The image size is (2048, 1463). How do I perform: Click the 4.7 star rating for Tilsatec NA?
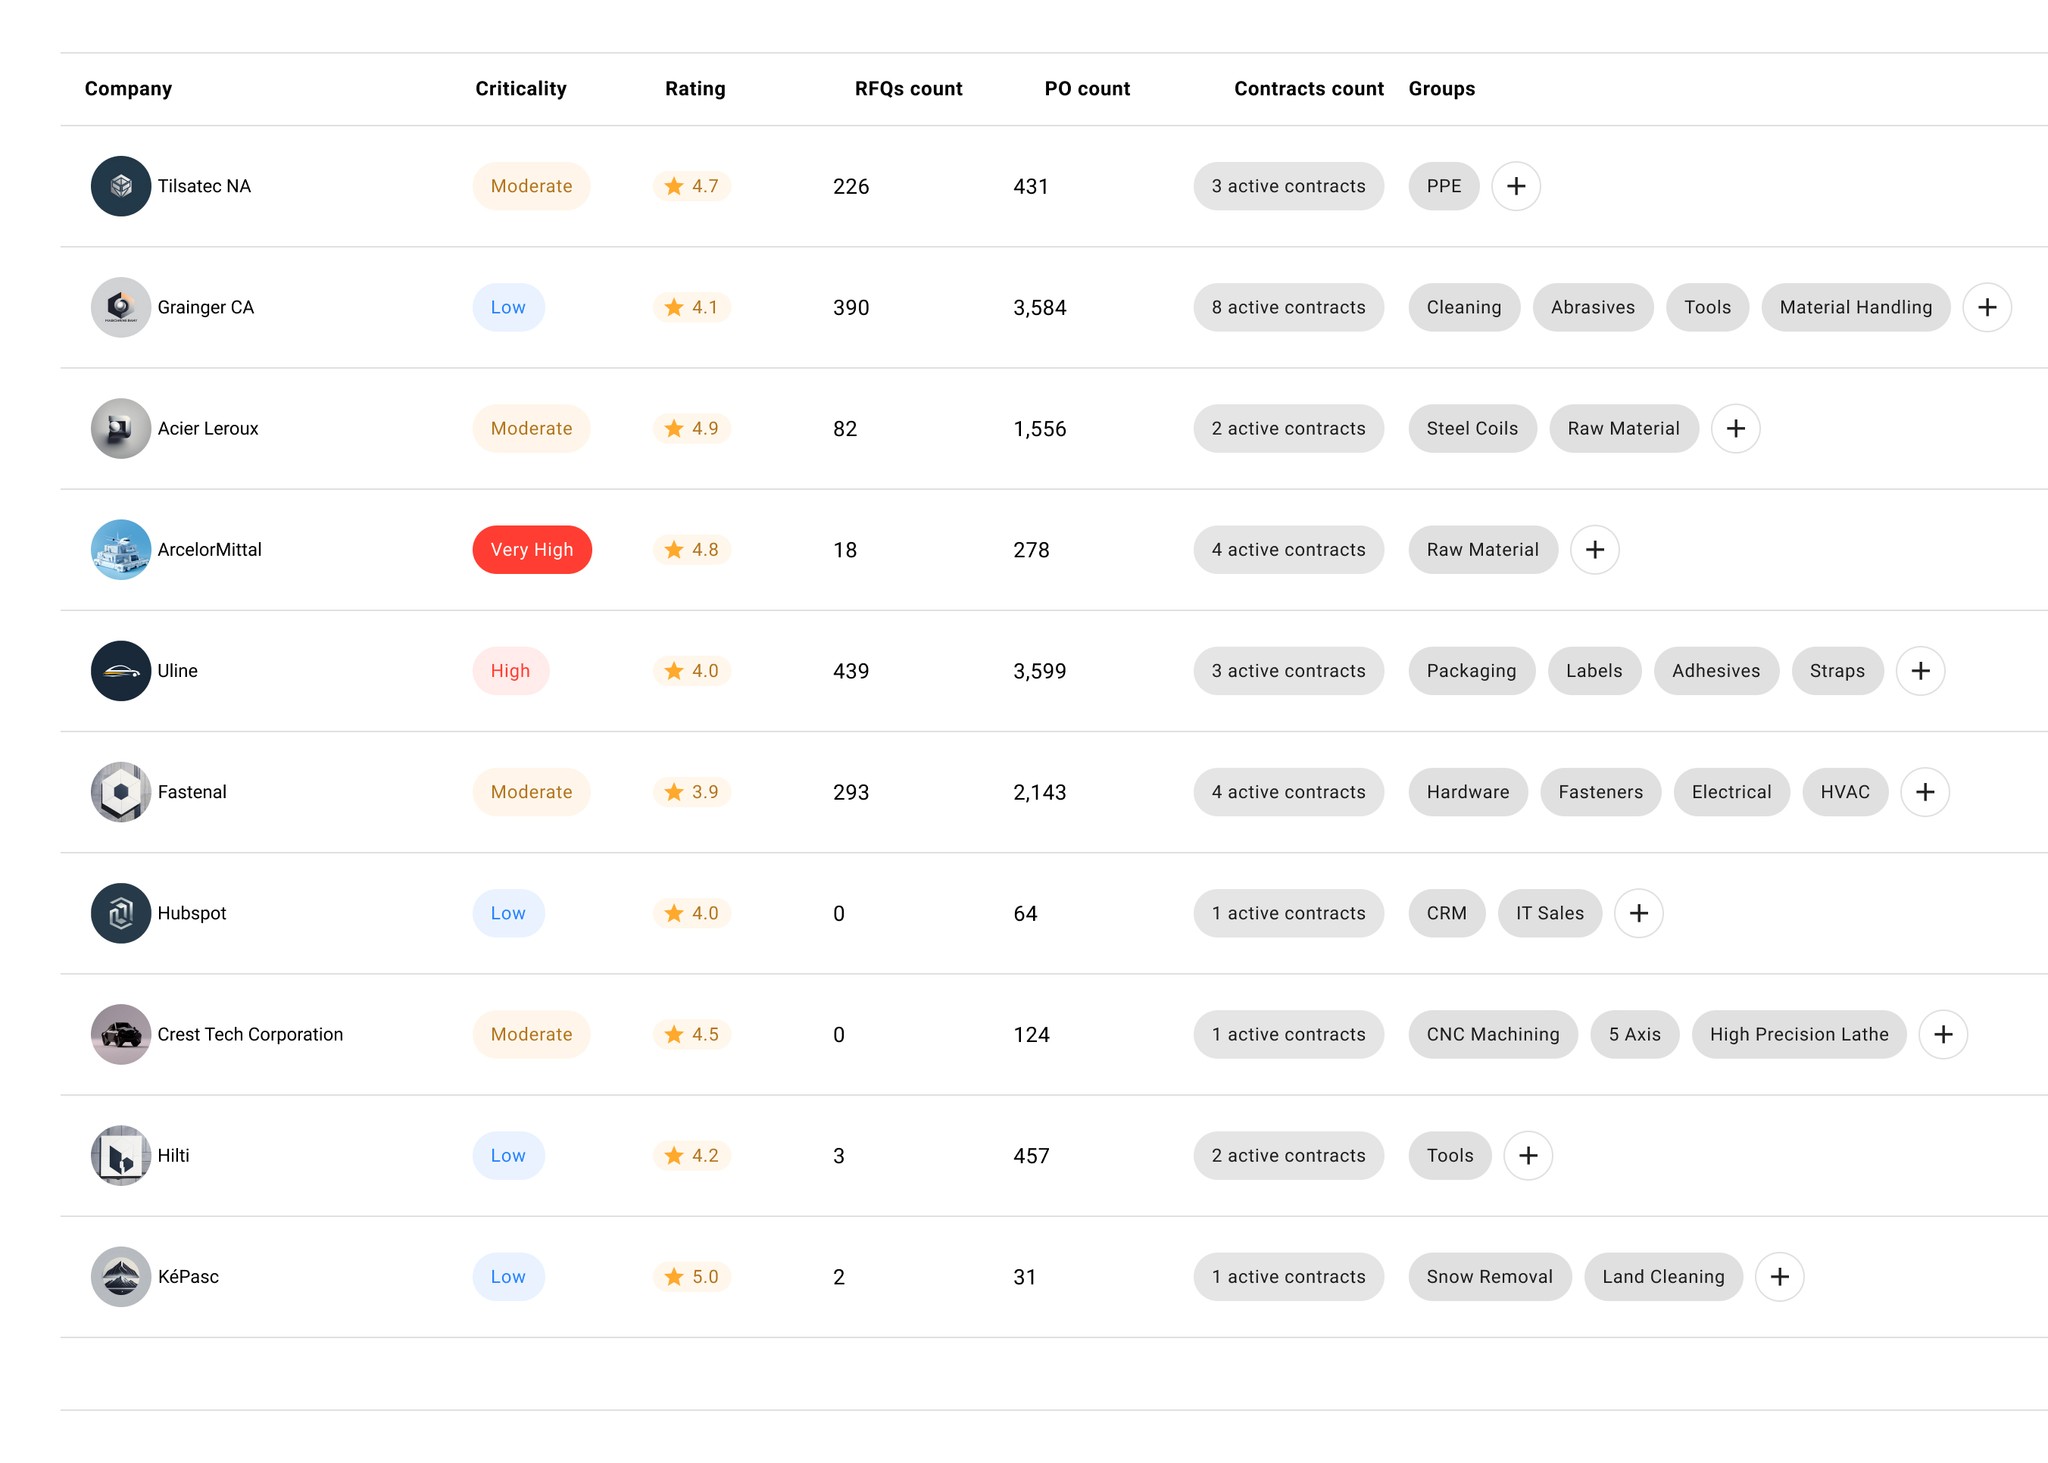pyautogui.click(x=692, y=186)
